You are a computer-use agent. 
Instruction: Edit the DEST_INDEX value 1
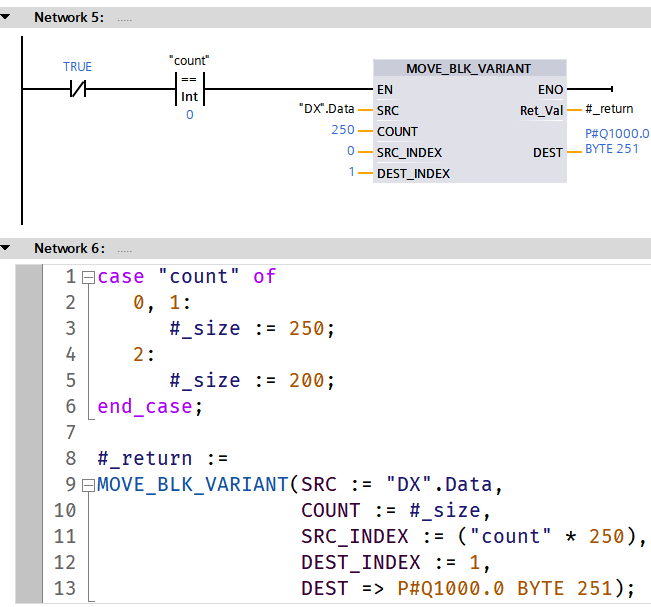click(351, 173)
